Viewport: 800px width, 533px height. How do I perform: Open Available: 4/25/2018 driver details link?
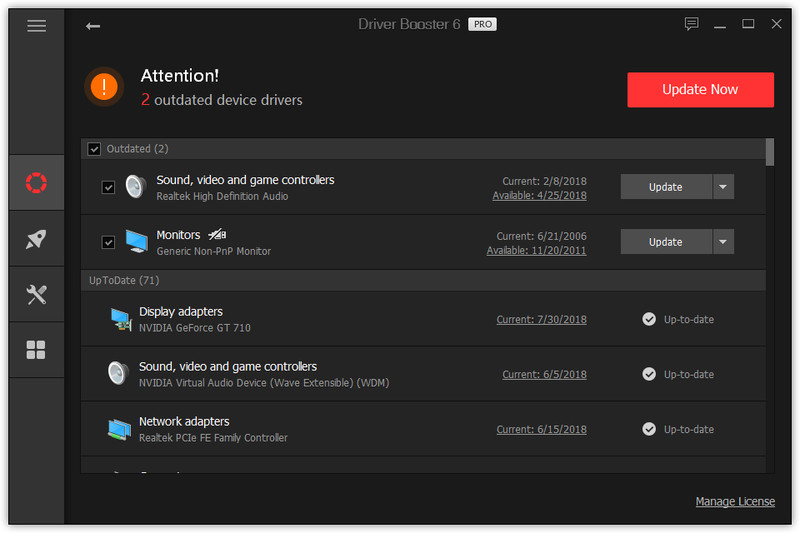(539, 195)
